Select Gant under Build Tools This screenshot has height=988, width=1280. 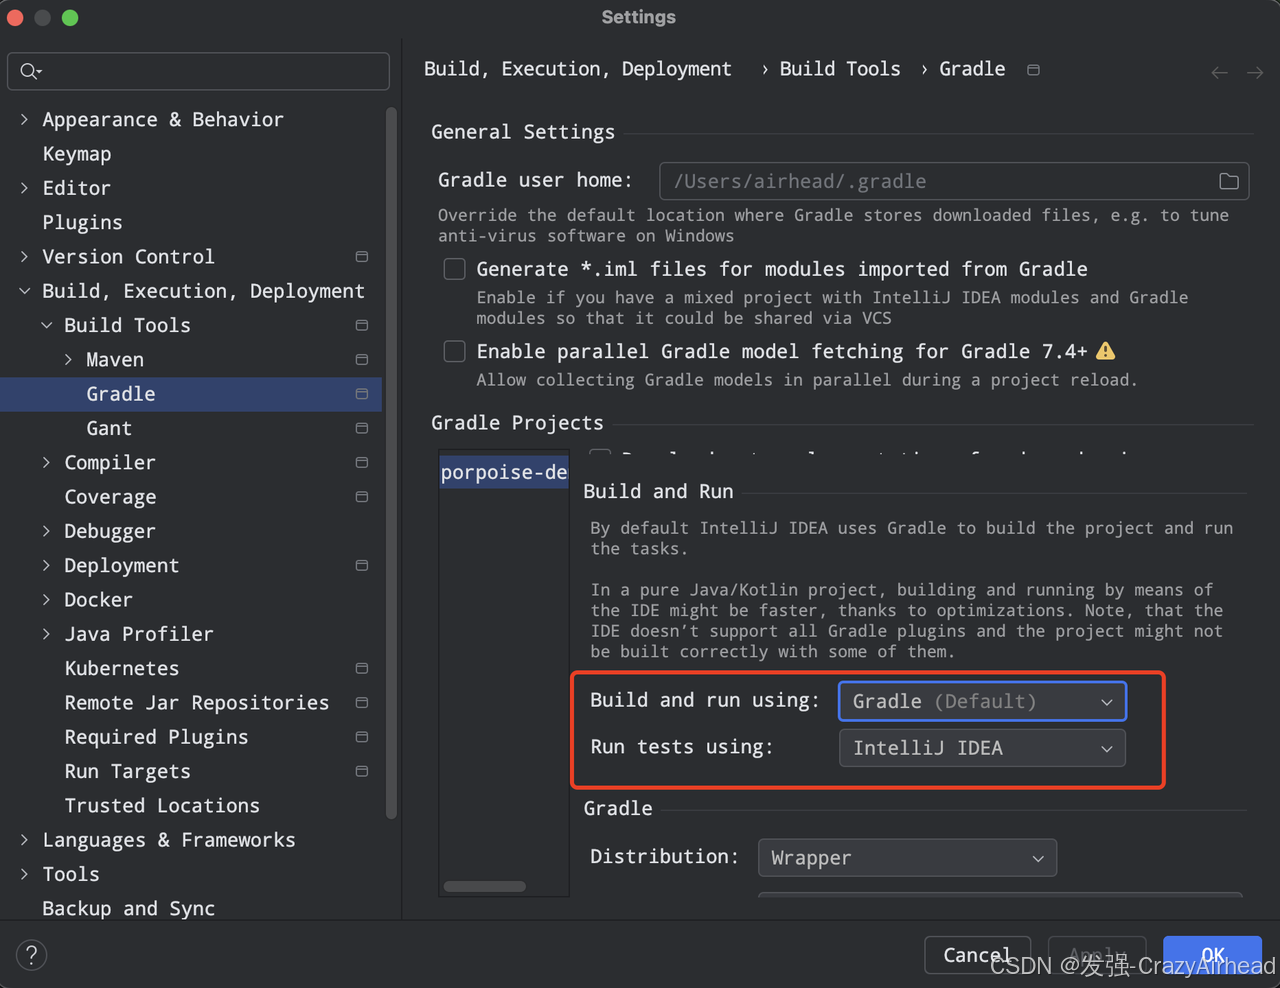pos(109,428)
